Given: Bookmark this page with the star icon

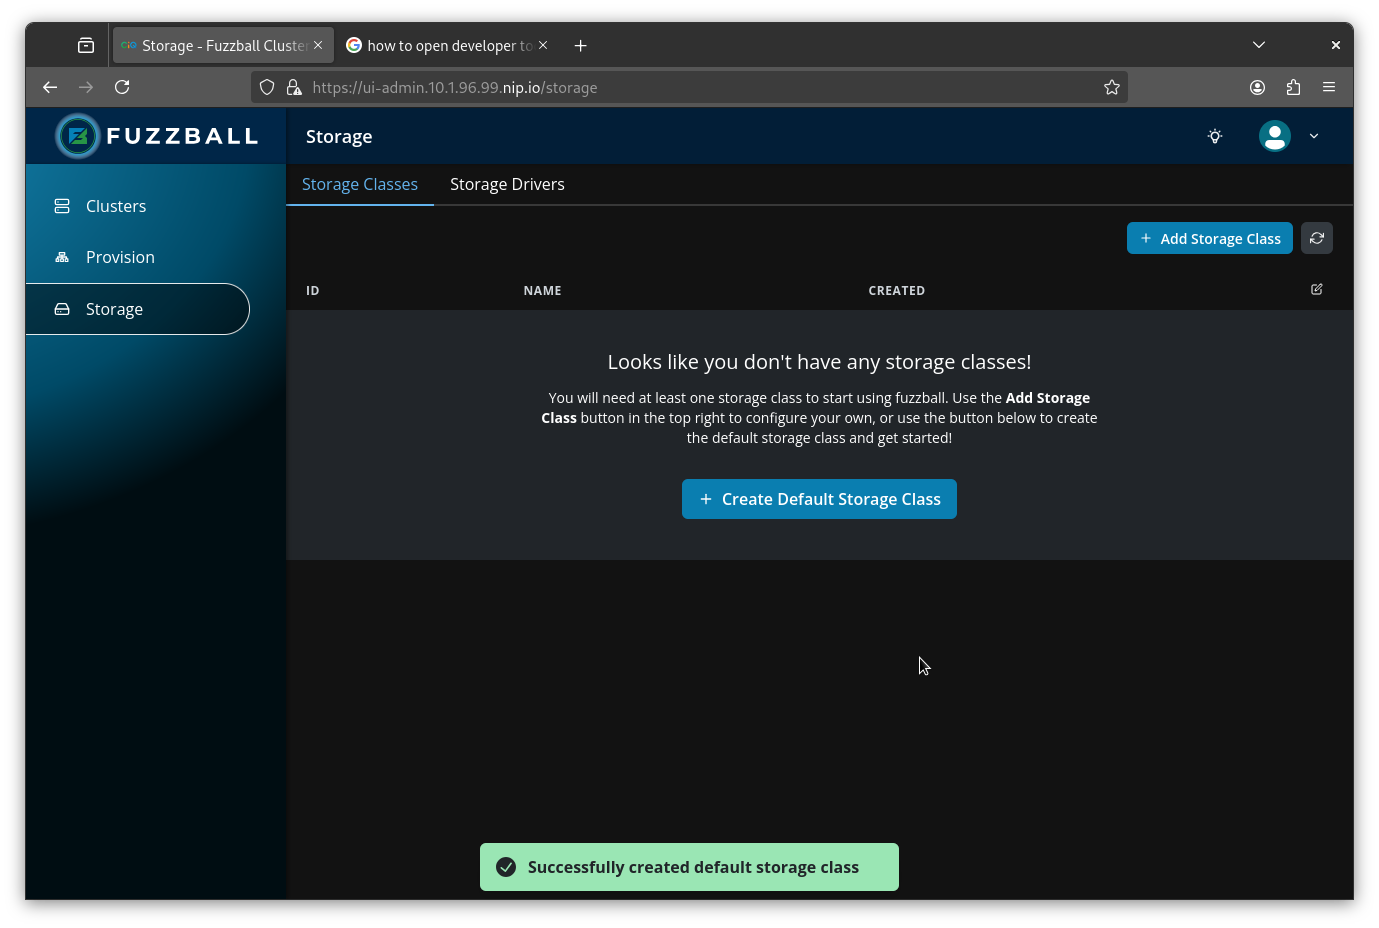Looking at the screenshot, I should pyautogui.click(x=1111, y=87).
